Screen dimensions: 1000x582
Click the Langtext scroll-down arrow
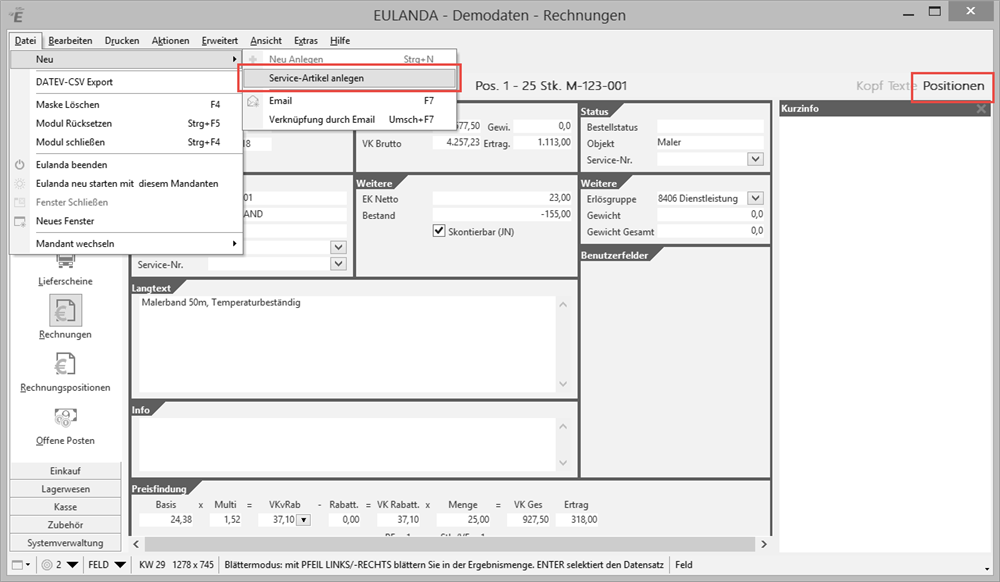coord(563,384)
